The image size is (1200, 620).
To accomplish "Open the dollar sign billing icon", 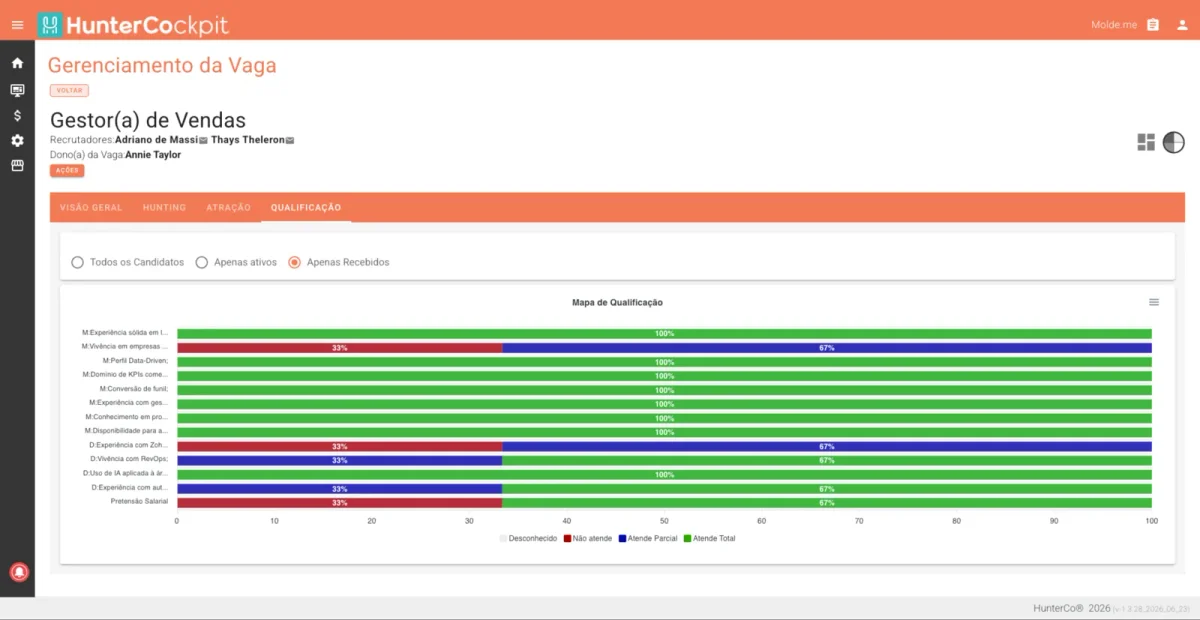I will pyautogui.click(x=17, y=115).
